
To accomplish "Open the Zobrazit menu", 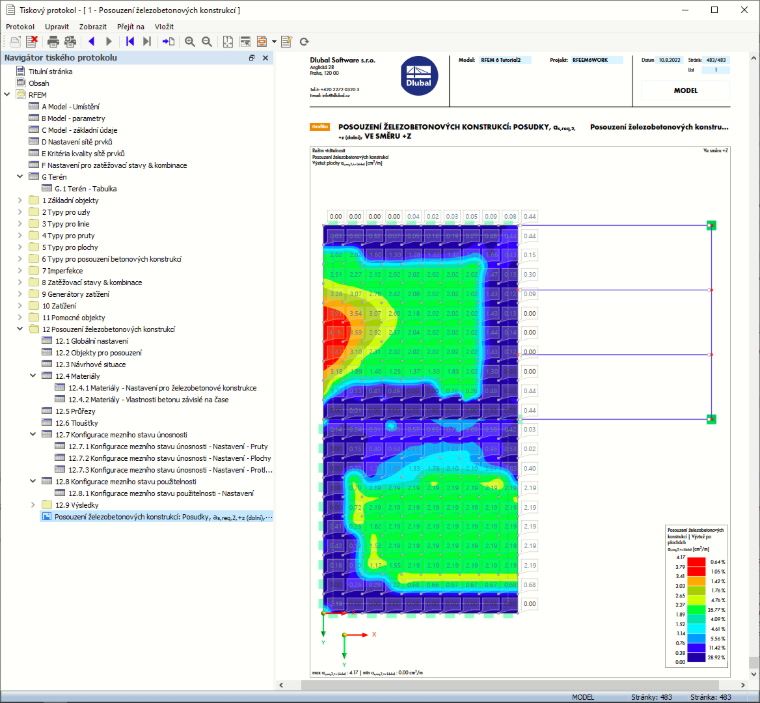I will point(93,27).
